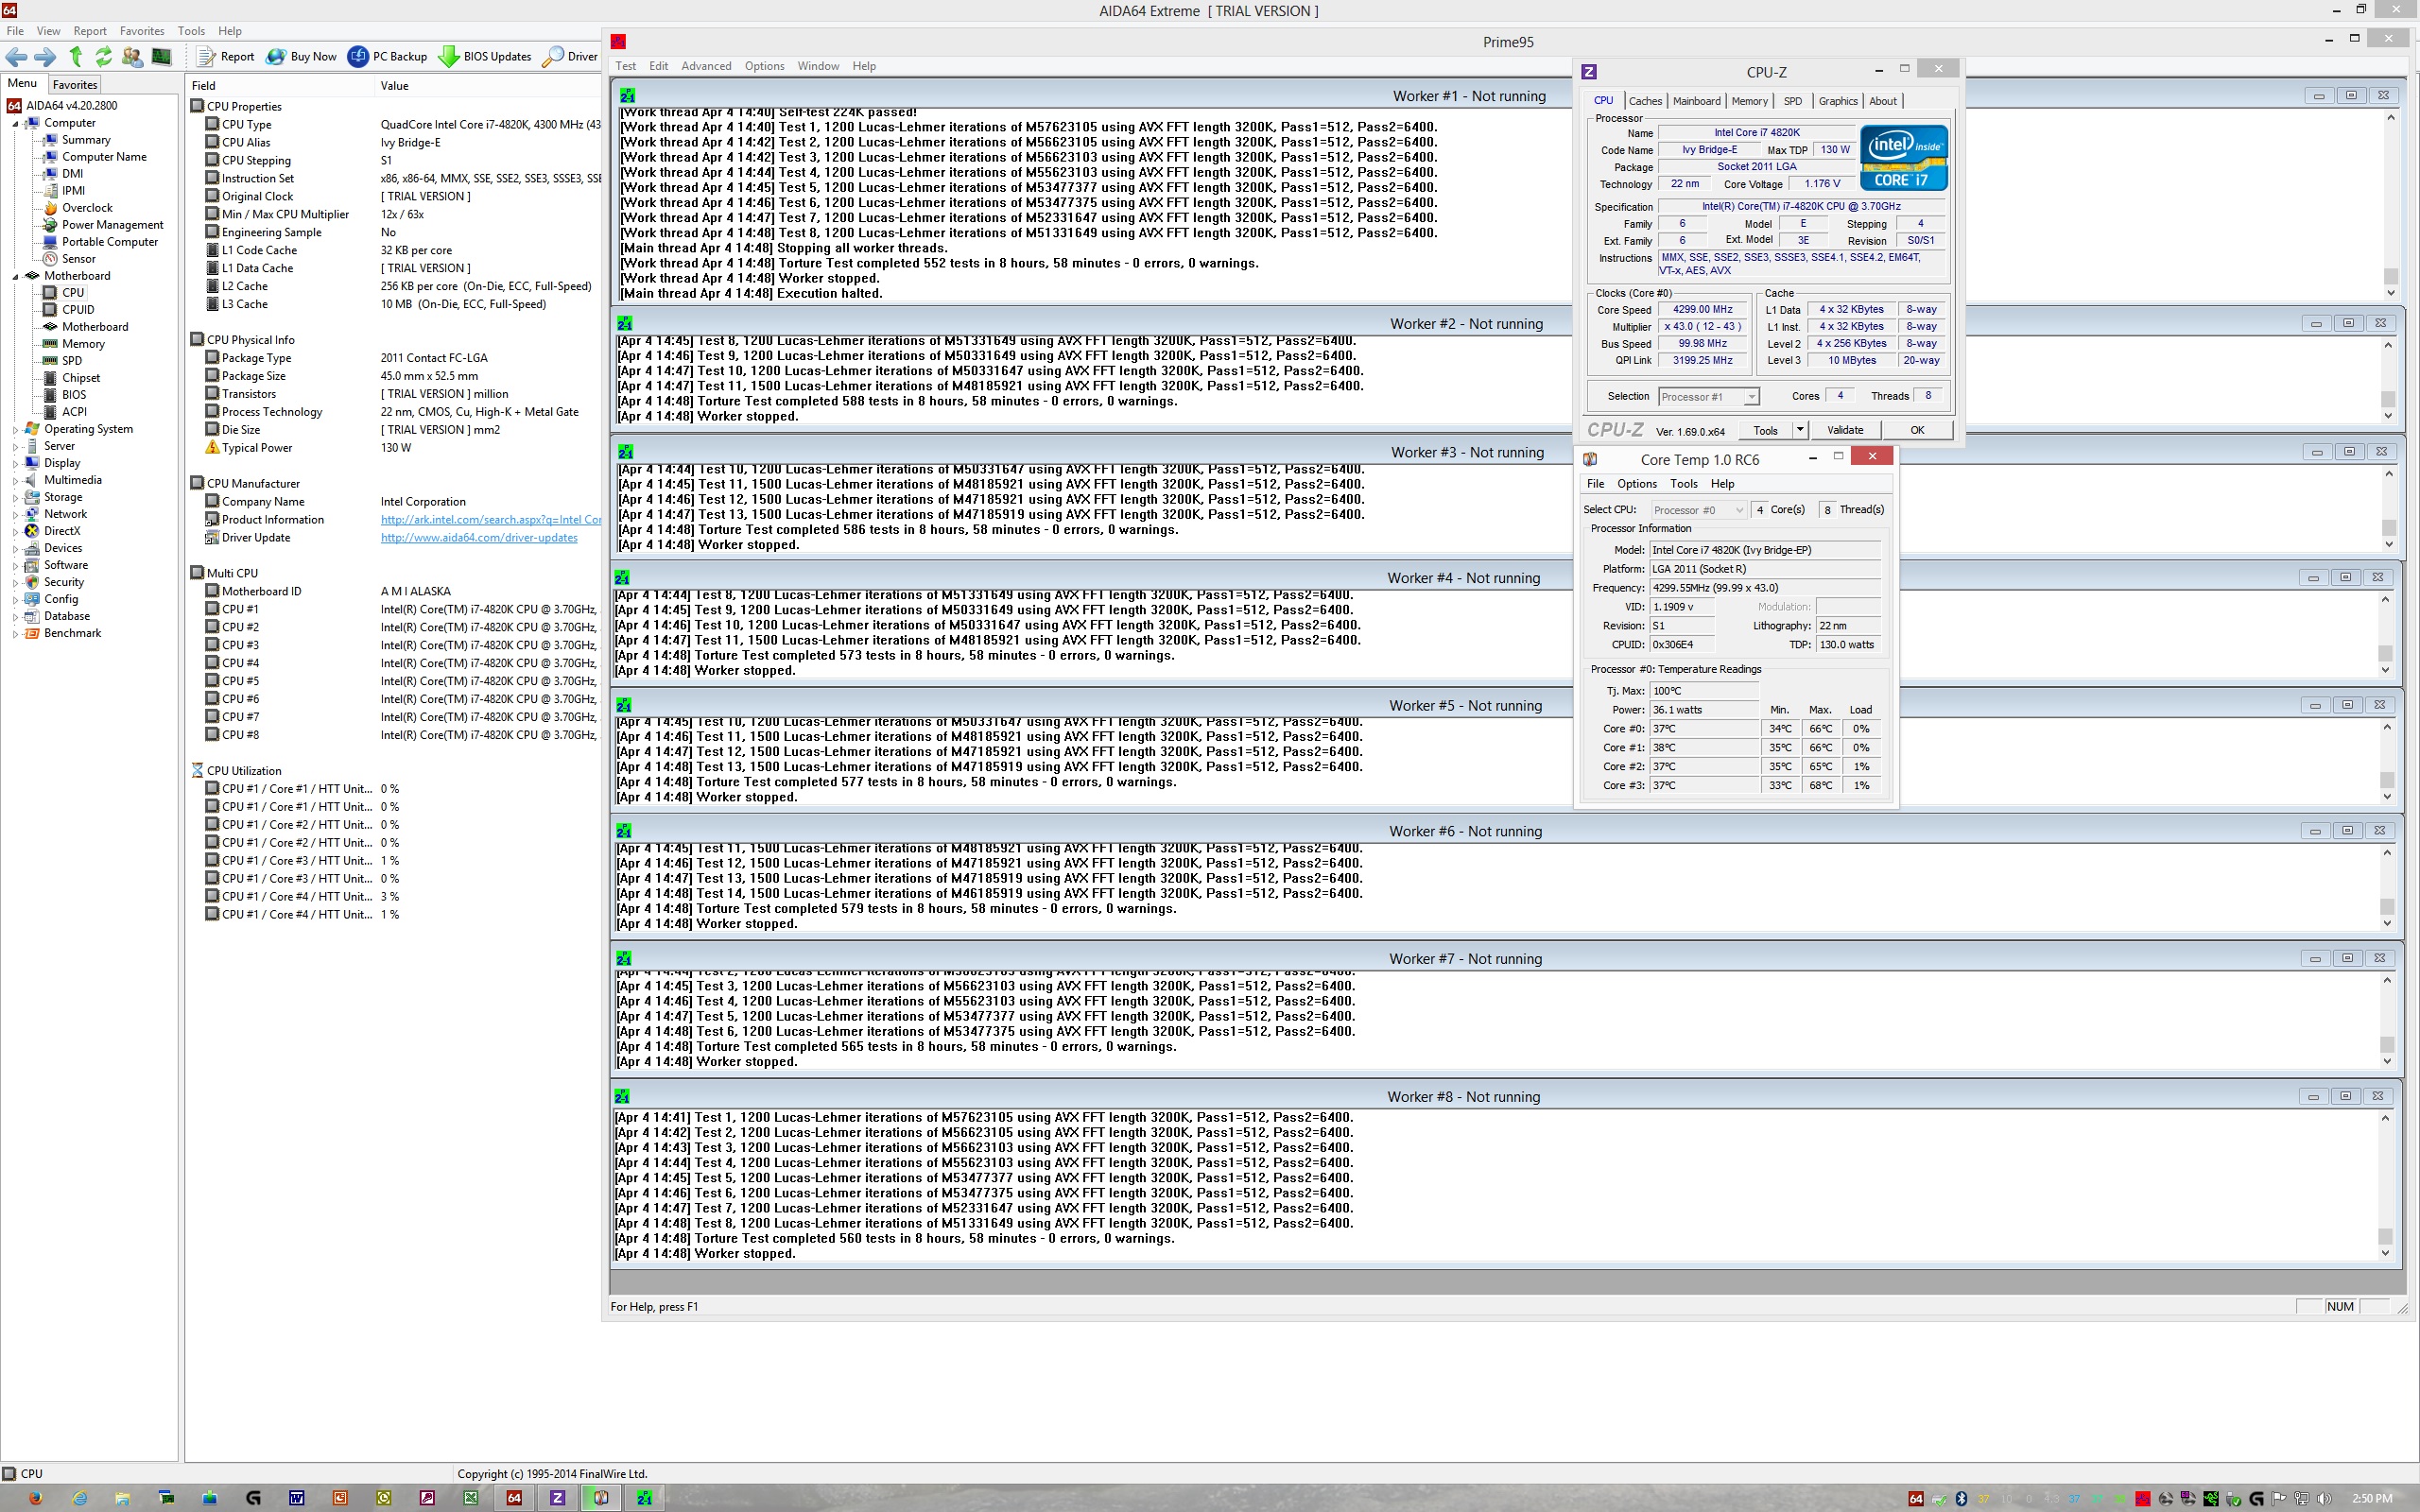Open the Advanced menu in Prime95
Screen dimensions: 2420x1512
coord(706,66)
